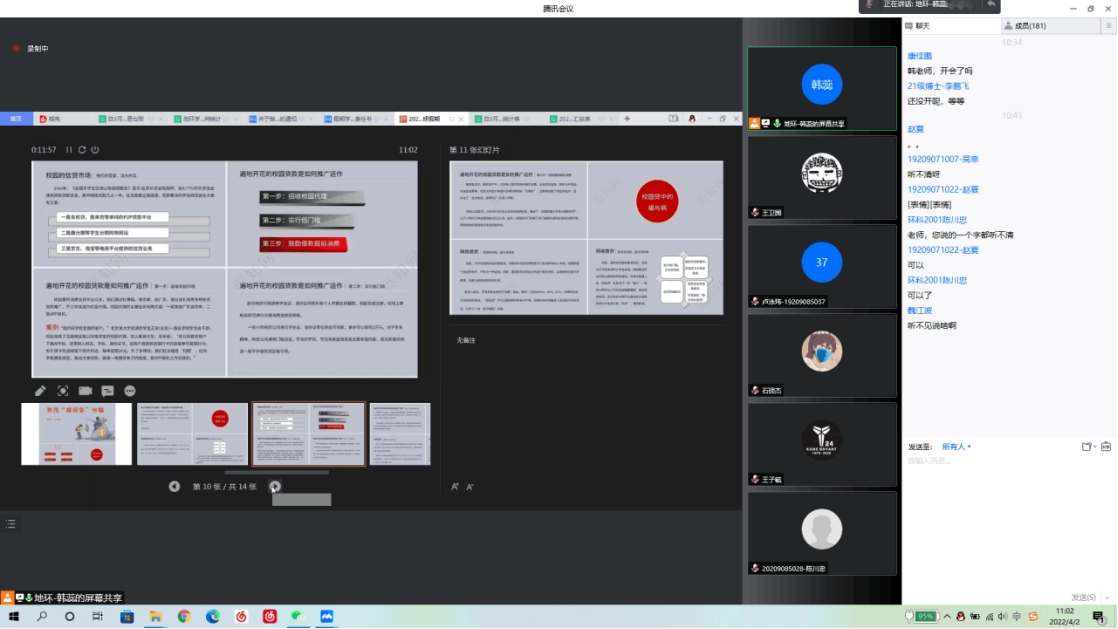Click the slide thumbnail strip scrollbar
The height and width of the screenshot is (629, 1118).
click(x=276, y=472)
